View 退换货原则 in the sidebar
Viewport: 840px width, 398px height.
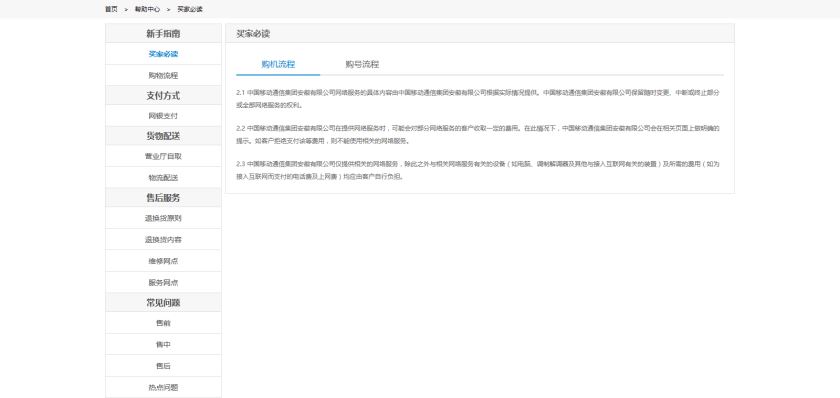pyautogui.click(x=163, y=218)
